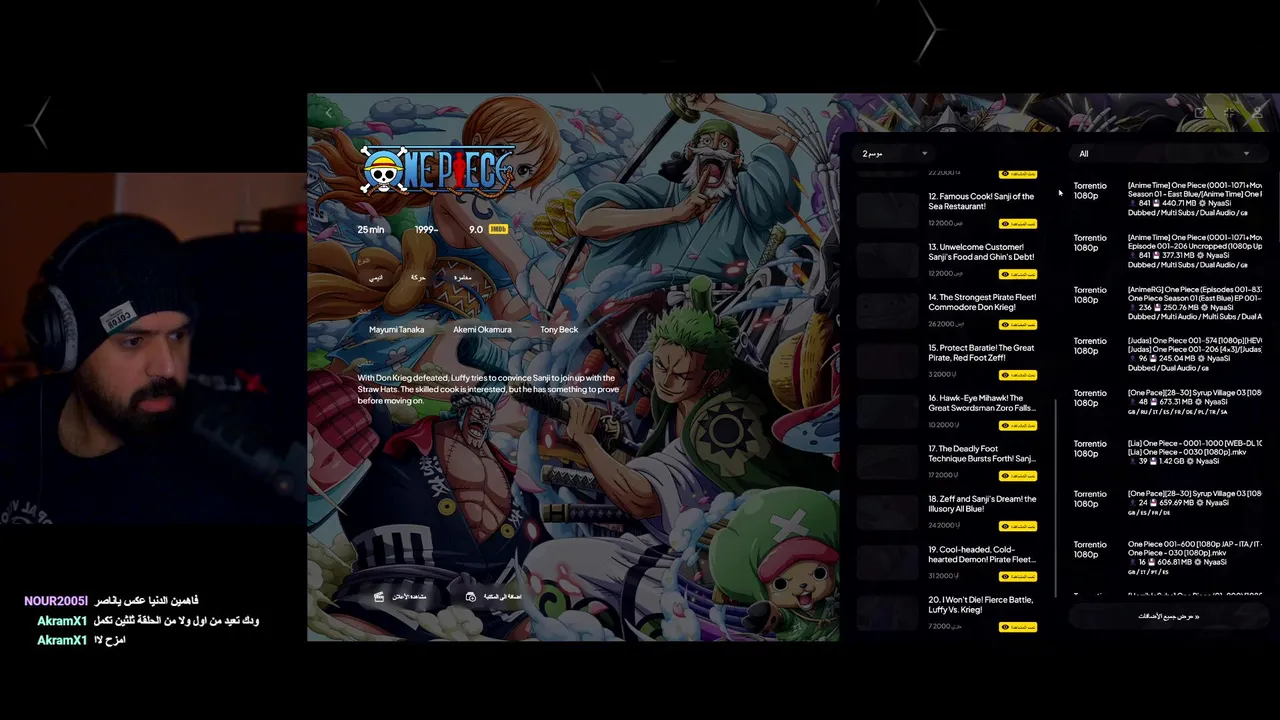The image size is (1280, 720).
Task: Click the 1999- release year text
Action: tap(427, 229)
